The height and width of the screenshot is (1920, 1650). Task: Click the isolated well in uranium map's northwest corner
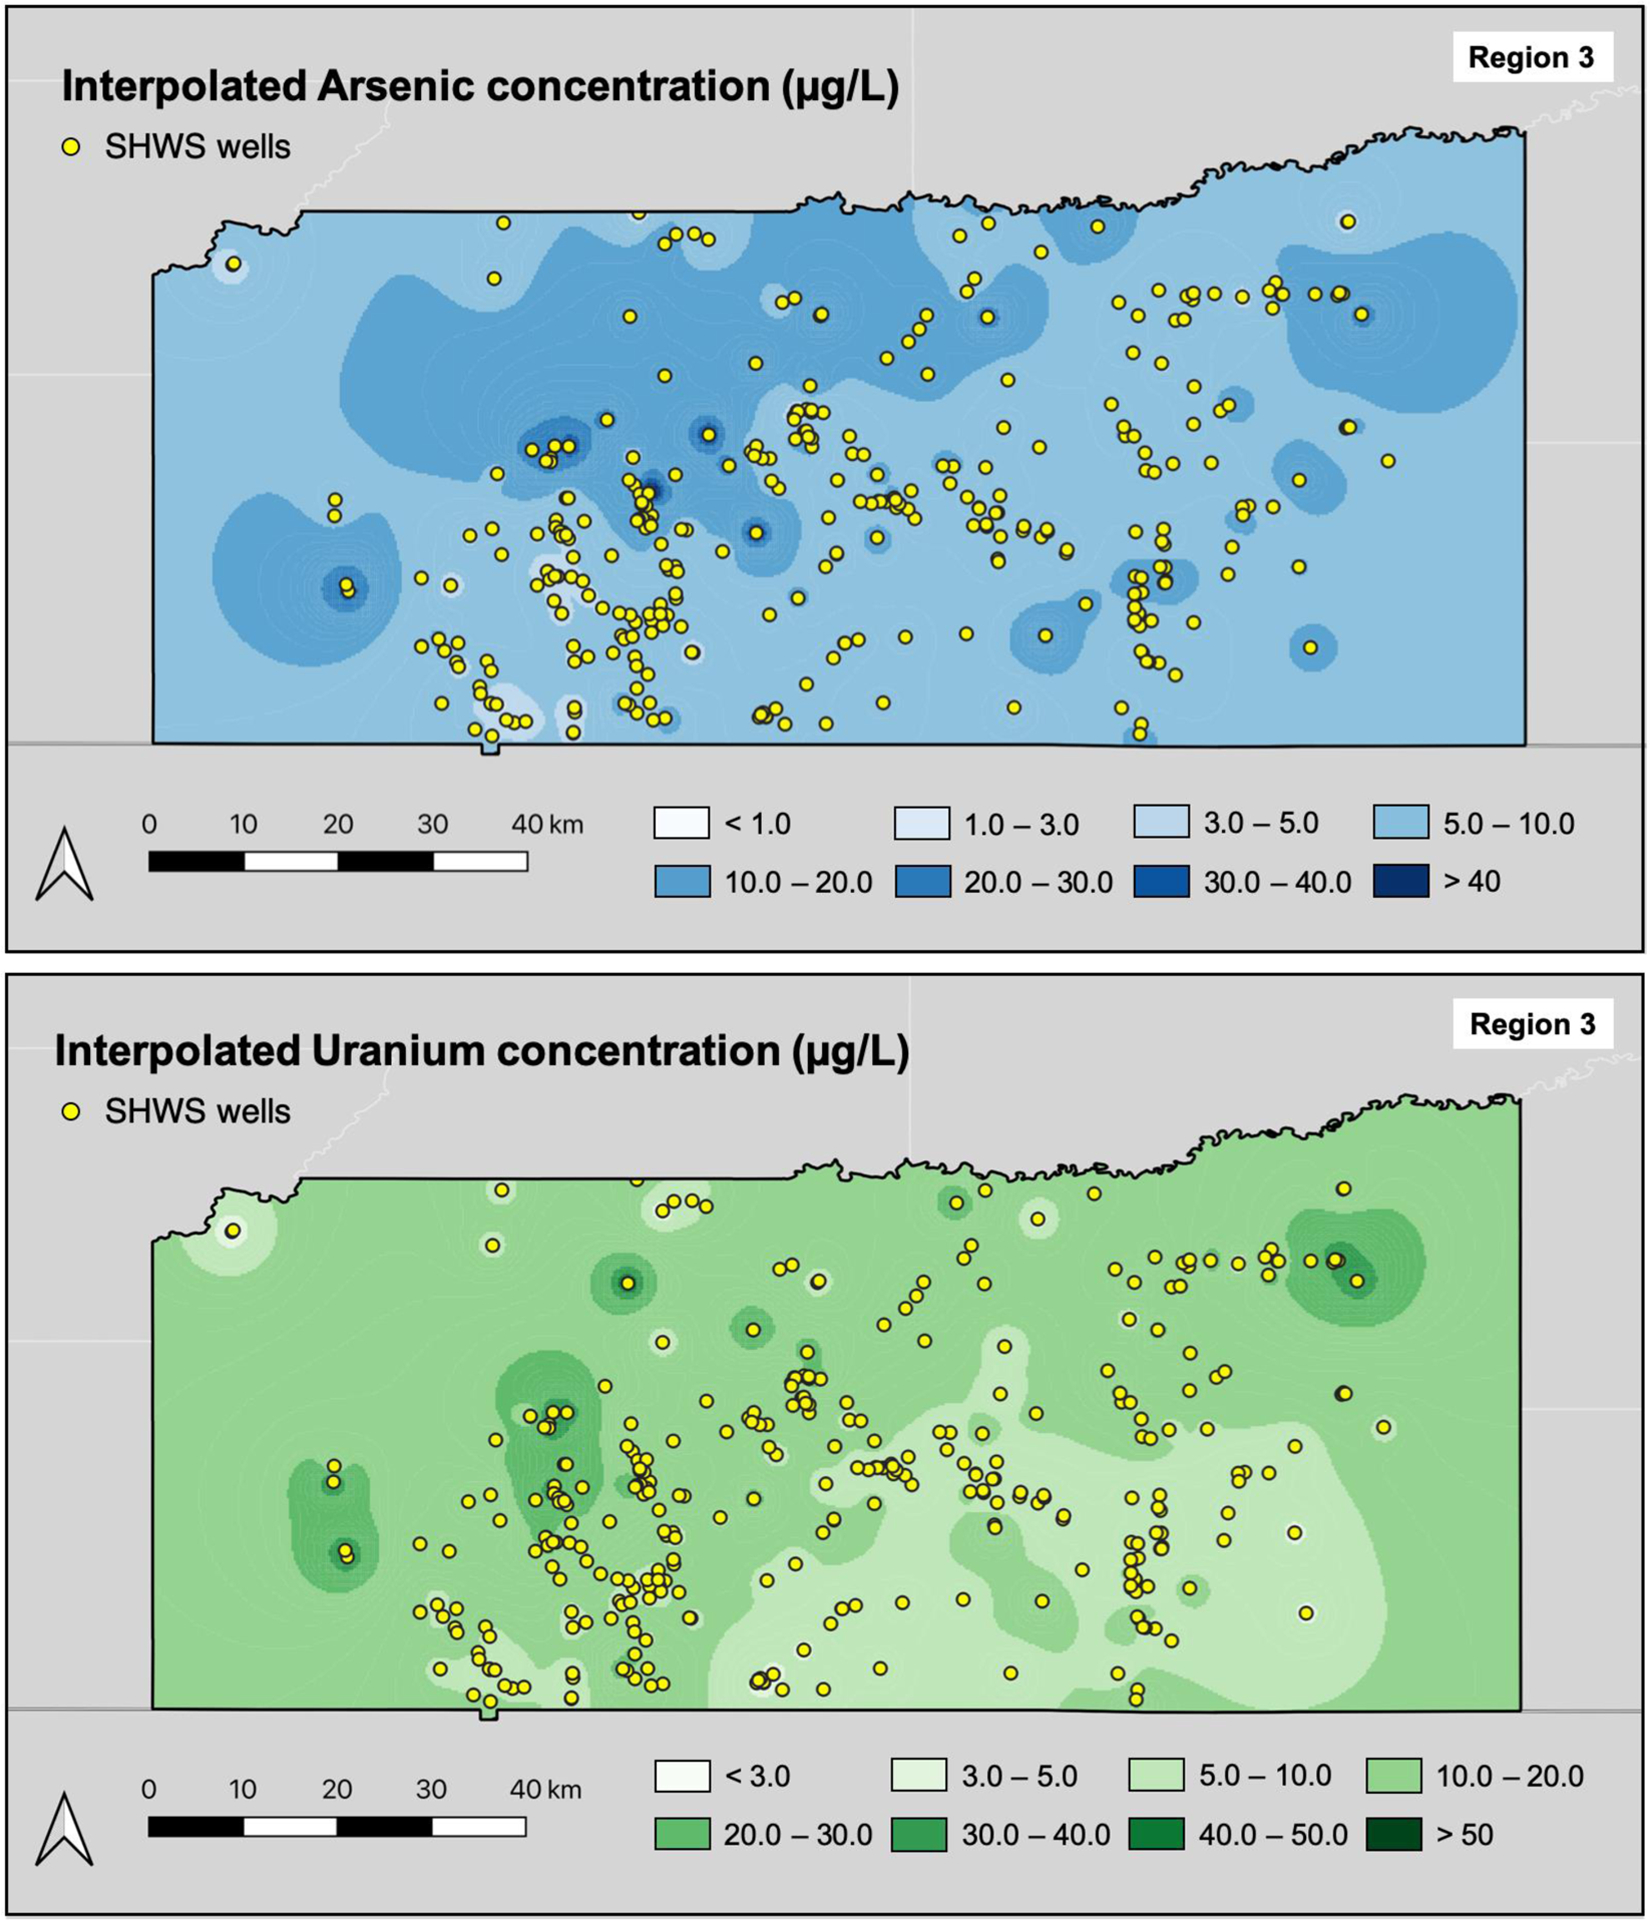(x=233, y=1231)
